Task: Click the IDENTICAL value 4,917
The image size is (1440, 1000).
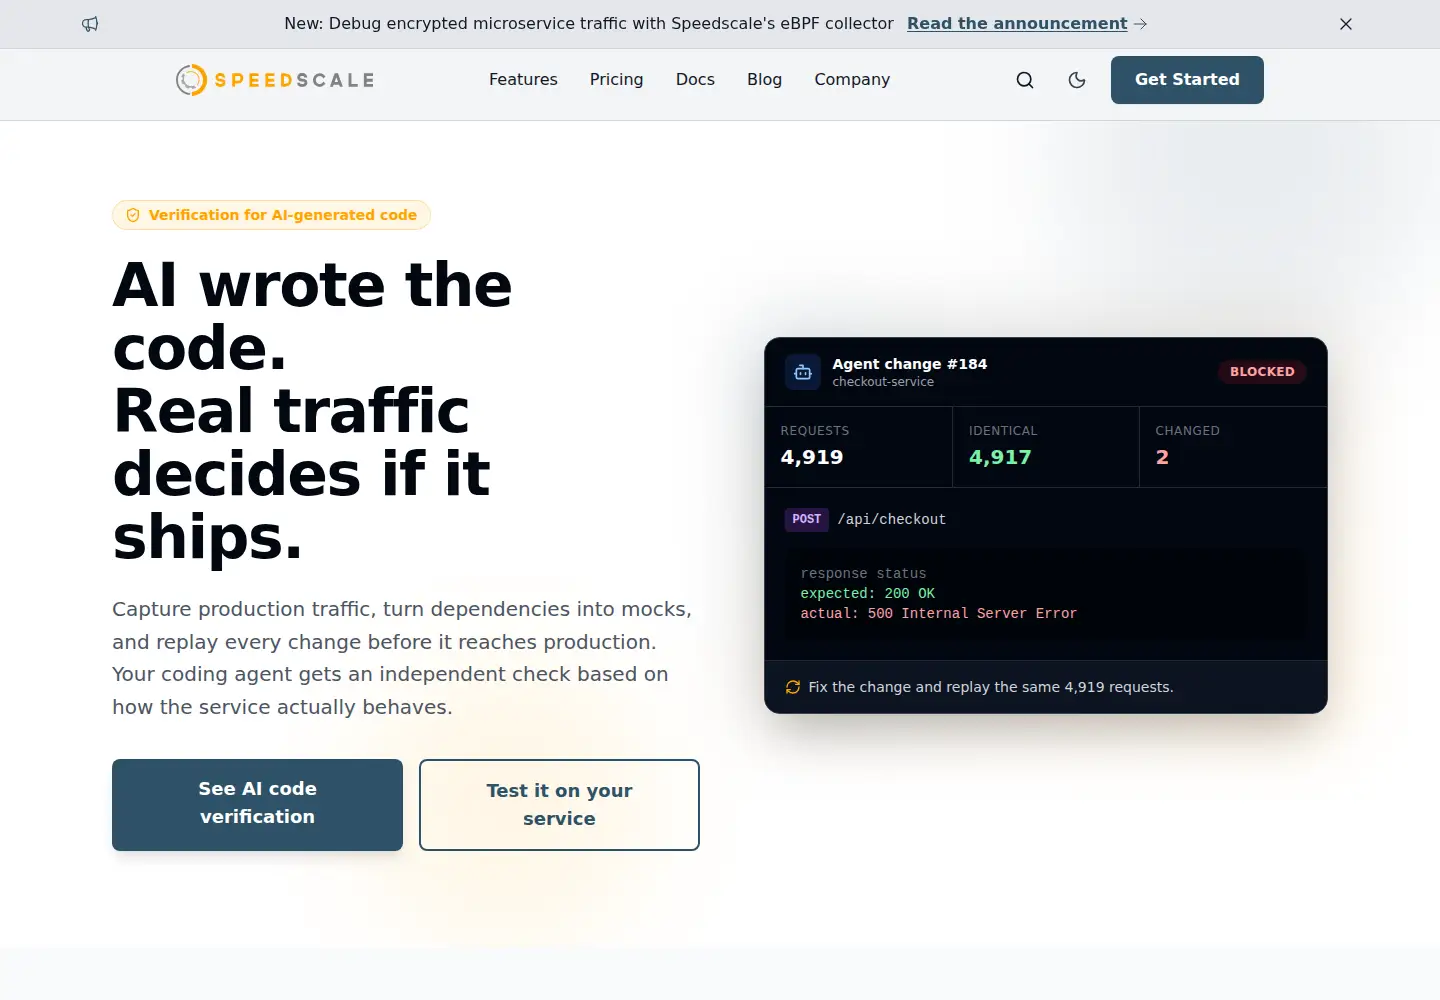Action: point(1000,457)
